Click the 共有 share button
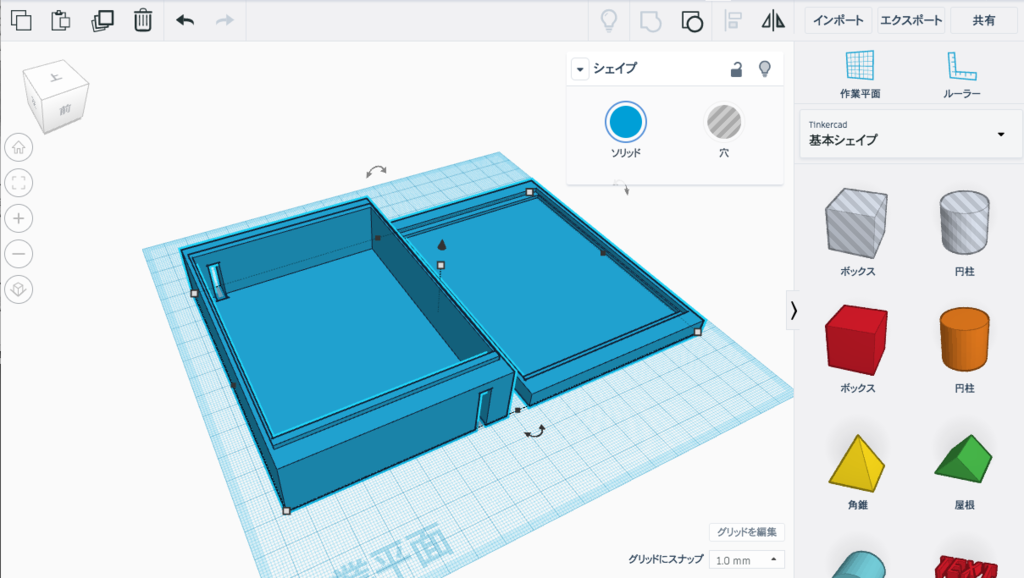 (x=984, y=20)
